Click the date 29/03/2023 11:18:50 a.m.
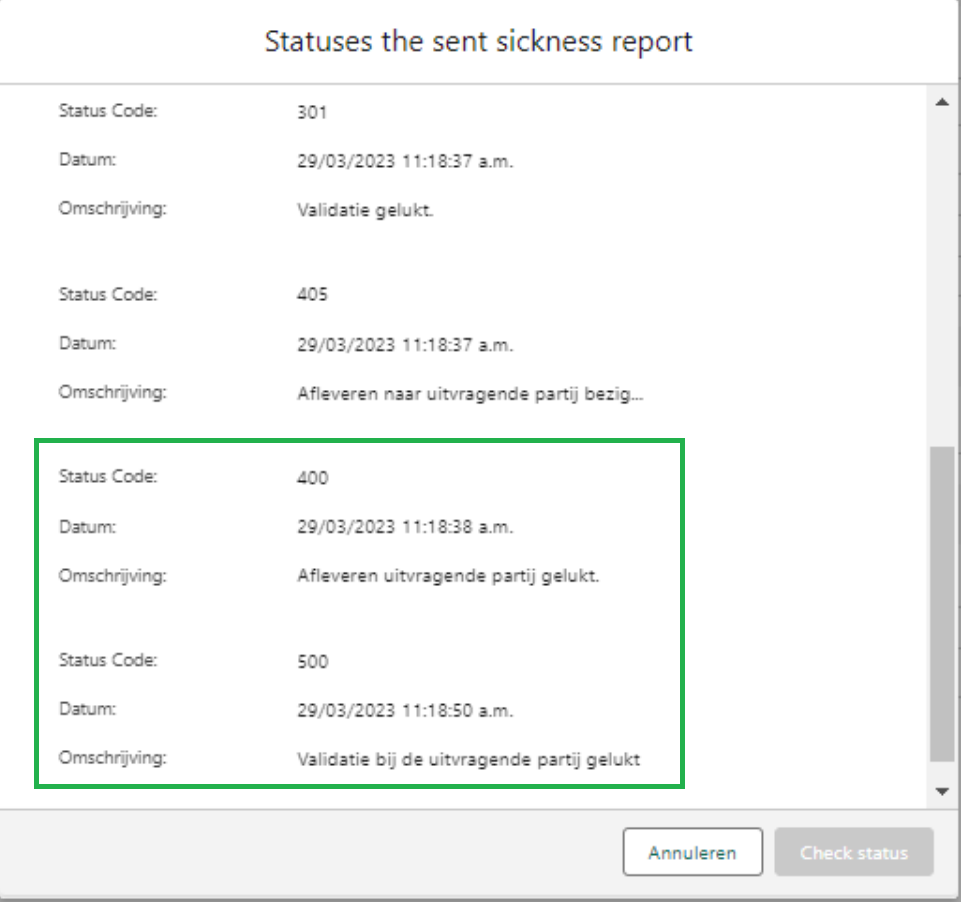Viewport: 961px width, 902px height. click(405, 711)
